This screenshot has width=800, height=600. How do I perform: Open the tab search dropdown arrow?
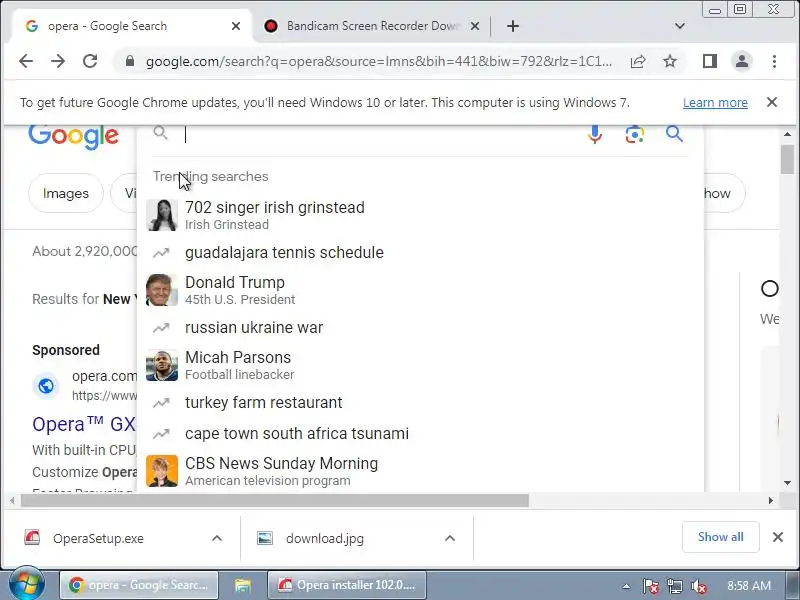coord(680,26)
